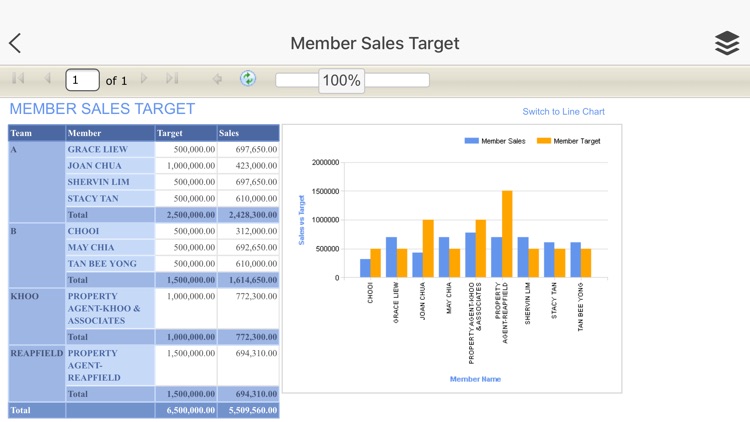The height and width of the screenshot is (422, 750).
Task: Click the back to parent report arrow
Action: pos(217,79)
